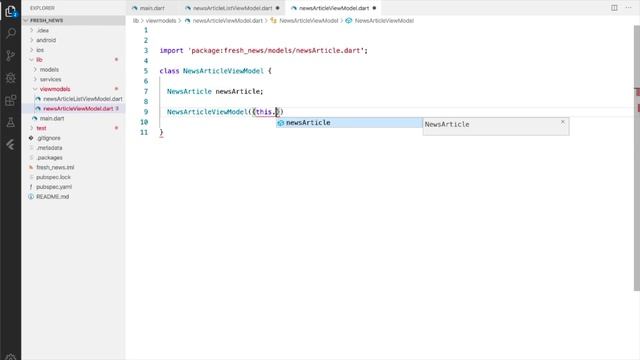Open the Extensions view
Screen dimensions: 640x360
(11, 100)
